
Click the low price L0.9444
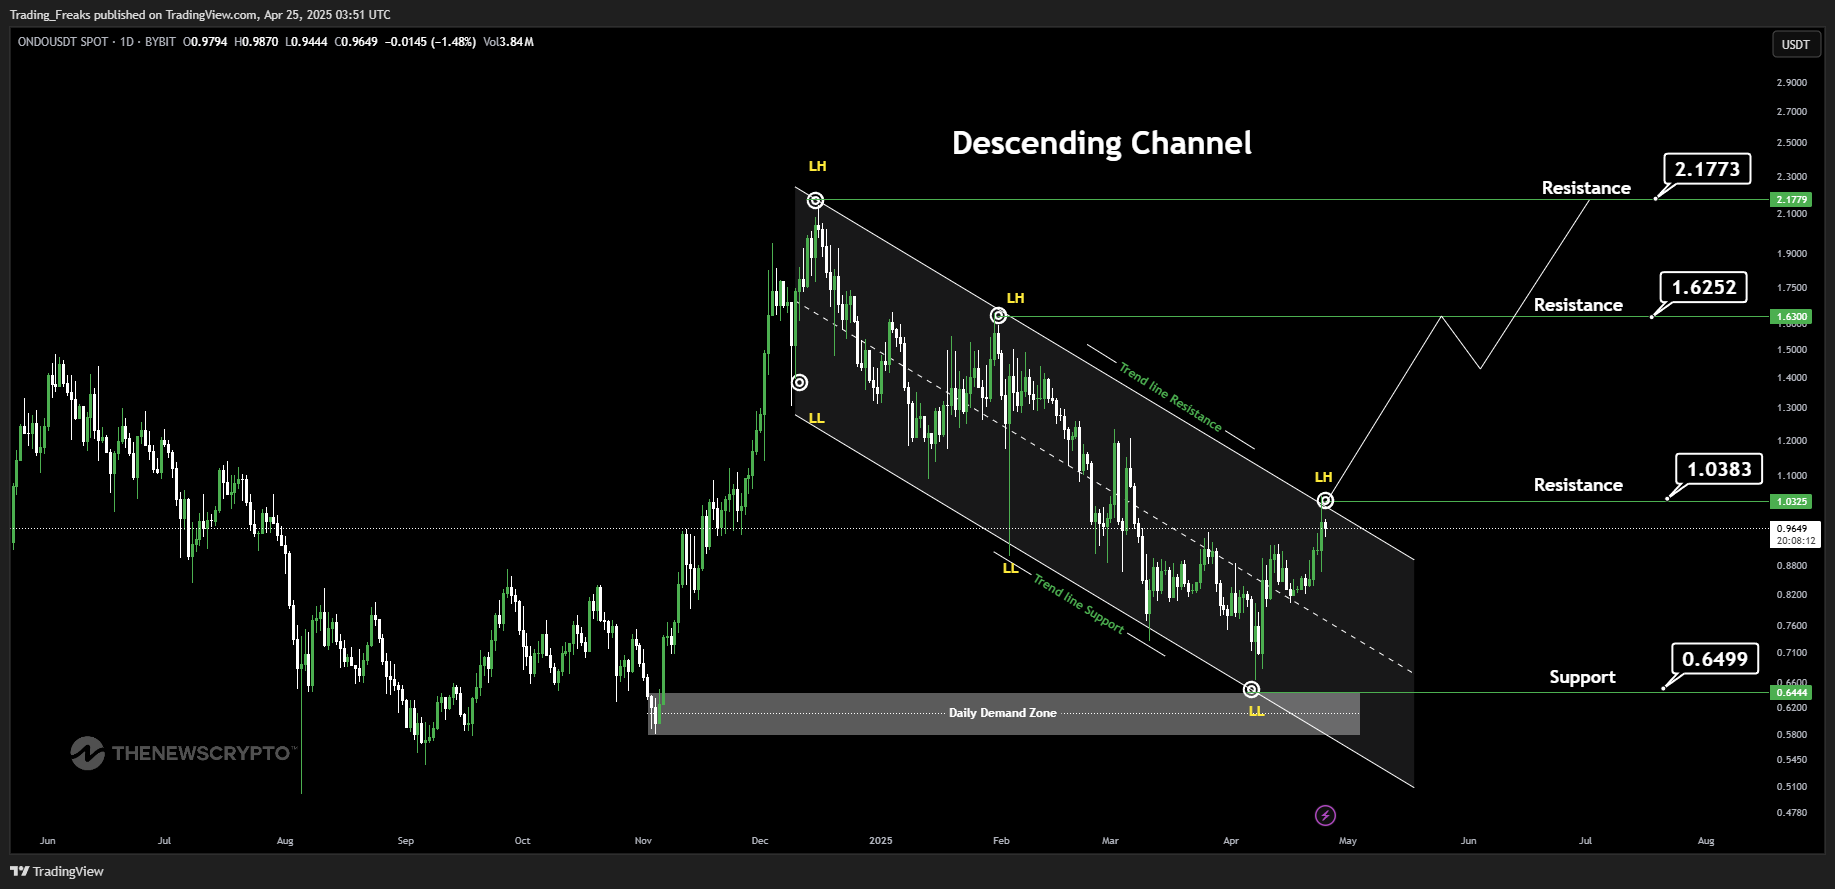pyautogui.click(x=306, y=42)
